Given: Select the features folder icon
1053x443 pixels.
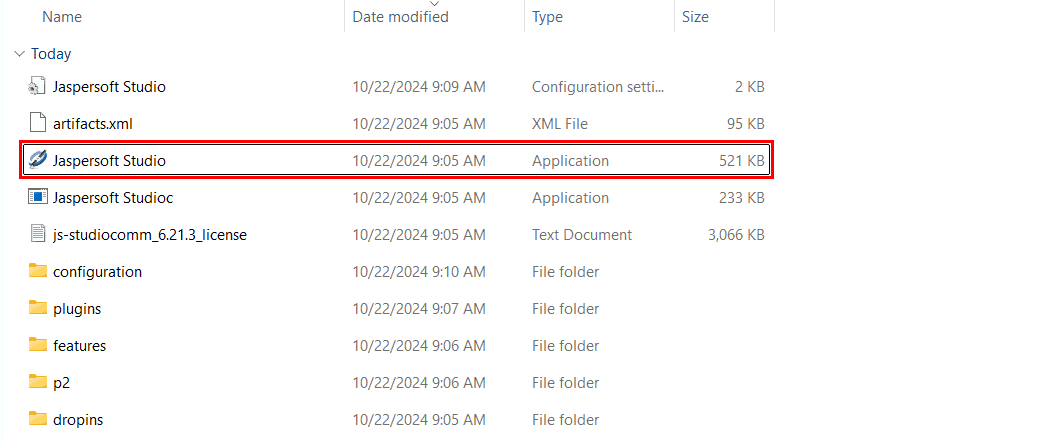Looking at the screenshot, I should point(38,346).
